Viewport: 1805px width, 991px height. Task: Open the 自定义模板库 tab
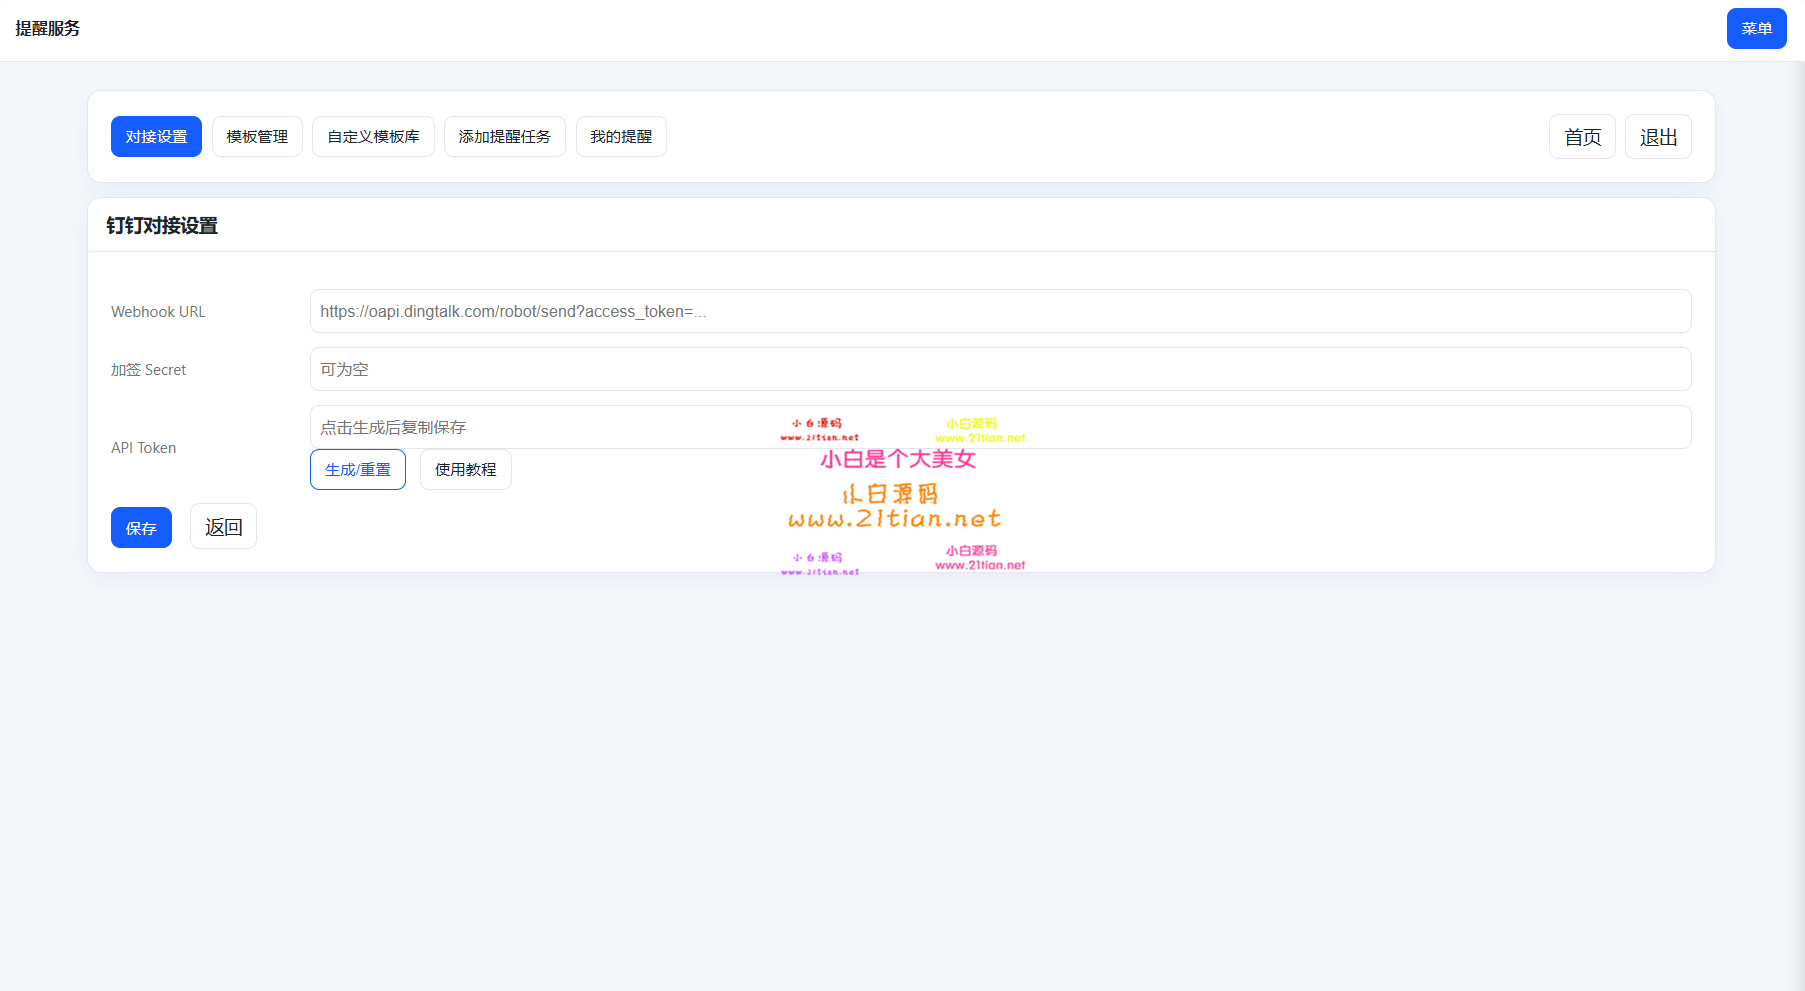pos(373,137)
